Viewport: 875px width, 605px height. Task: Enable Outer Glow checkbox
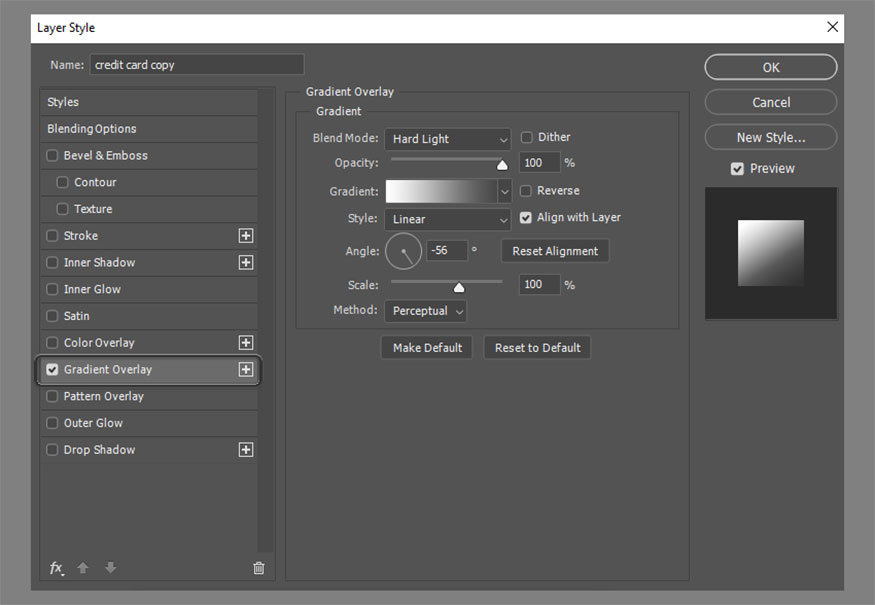click(52, 423)
